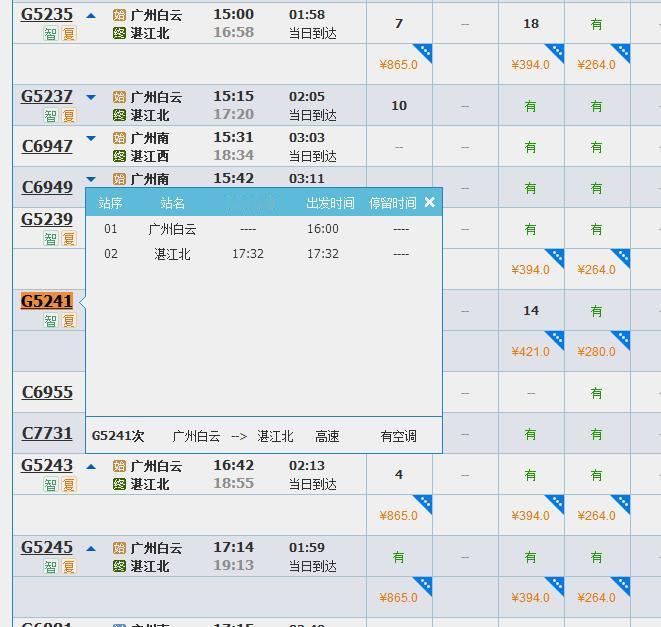Click the 复 badge under G5237
The width and height of the screenshot is (661, 627).
point(69,116)
